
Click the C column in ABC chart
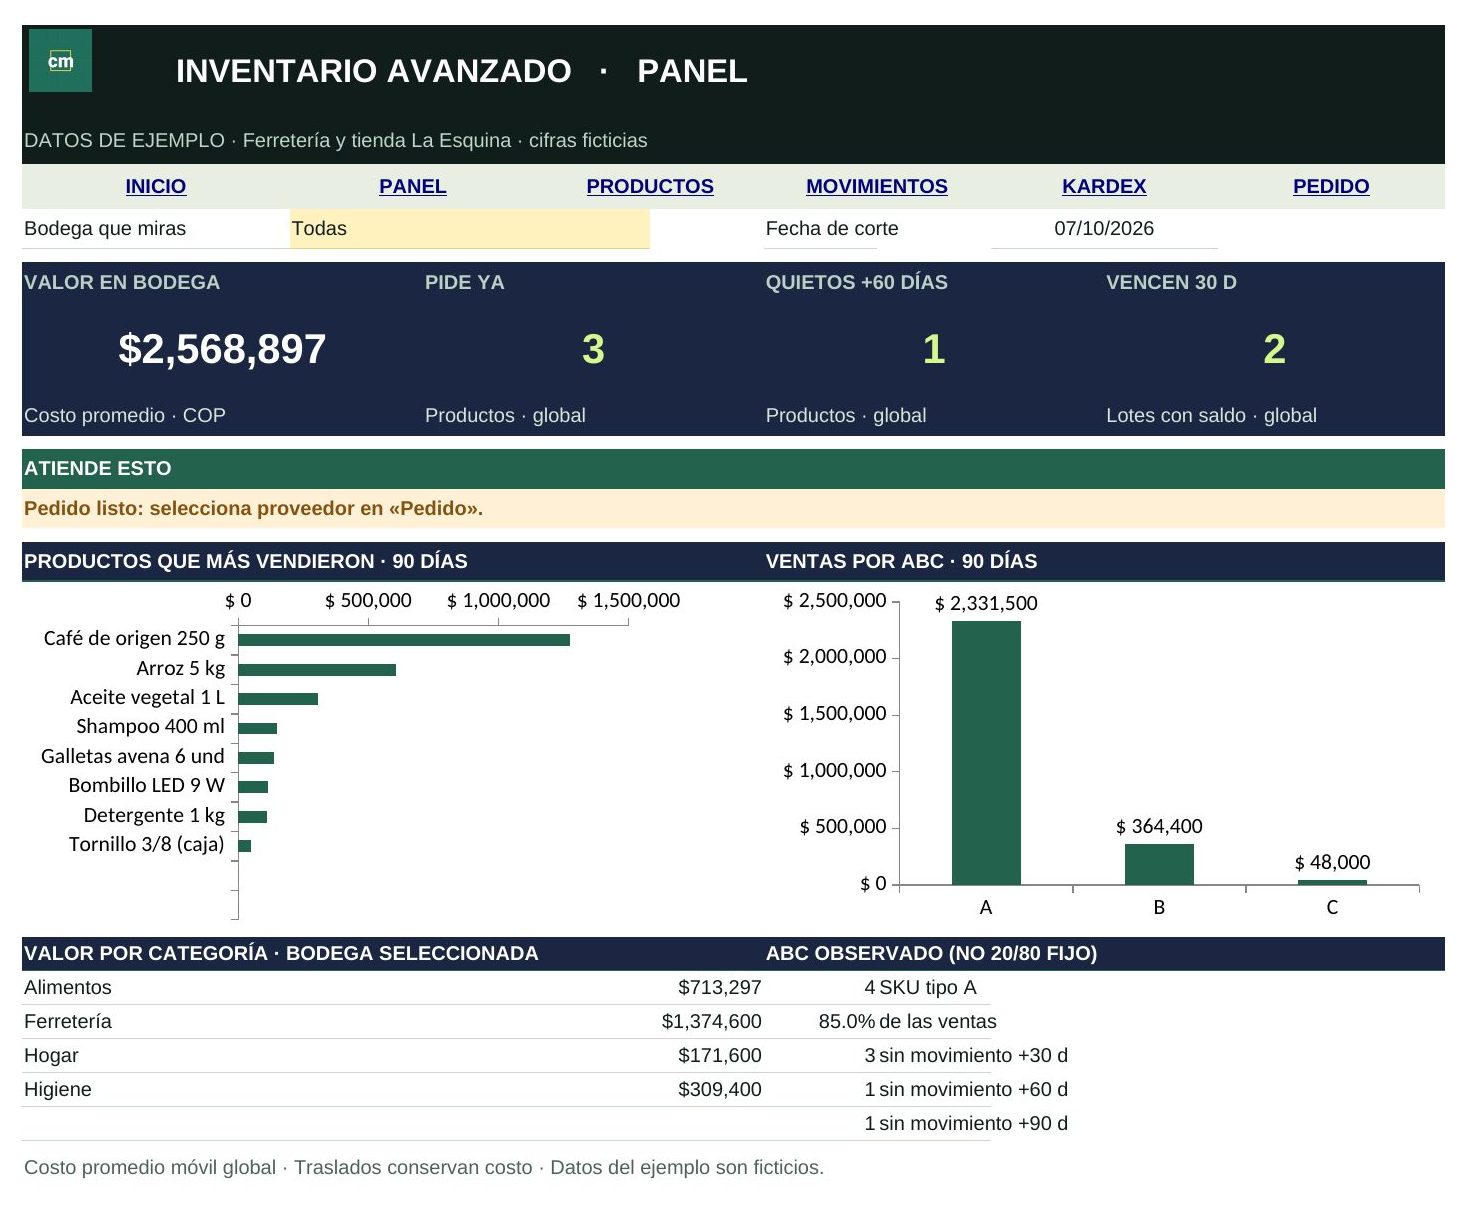click(x=1332, y=882)
